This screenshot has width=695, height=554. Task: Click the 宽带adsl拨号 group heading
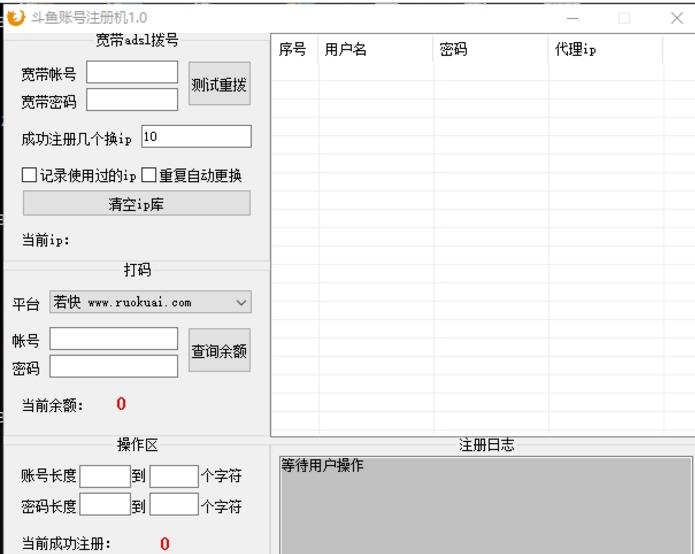[137, 40]
